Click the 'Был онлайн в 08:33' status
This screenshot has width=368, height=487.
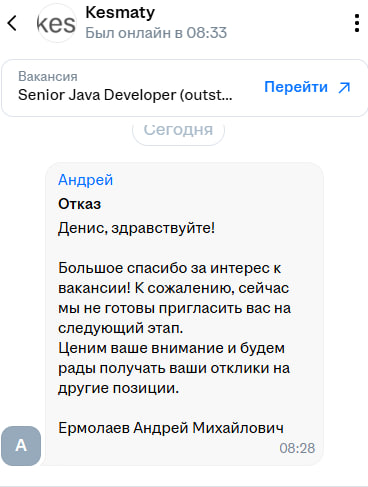(x=156, y=33)
